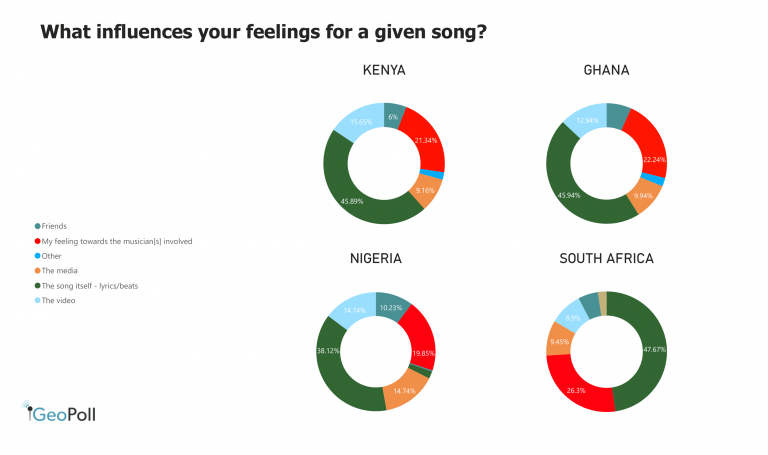Select Kenya's 21.34% red segment
This screenshot has height=455, width=768.
click(427, 144)
